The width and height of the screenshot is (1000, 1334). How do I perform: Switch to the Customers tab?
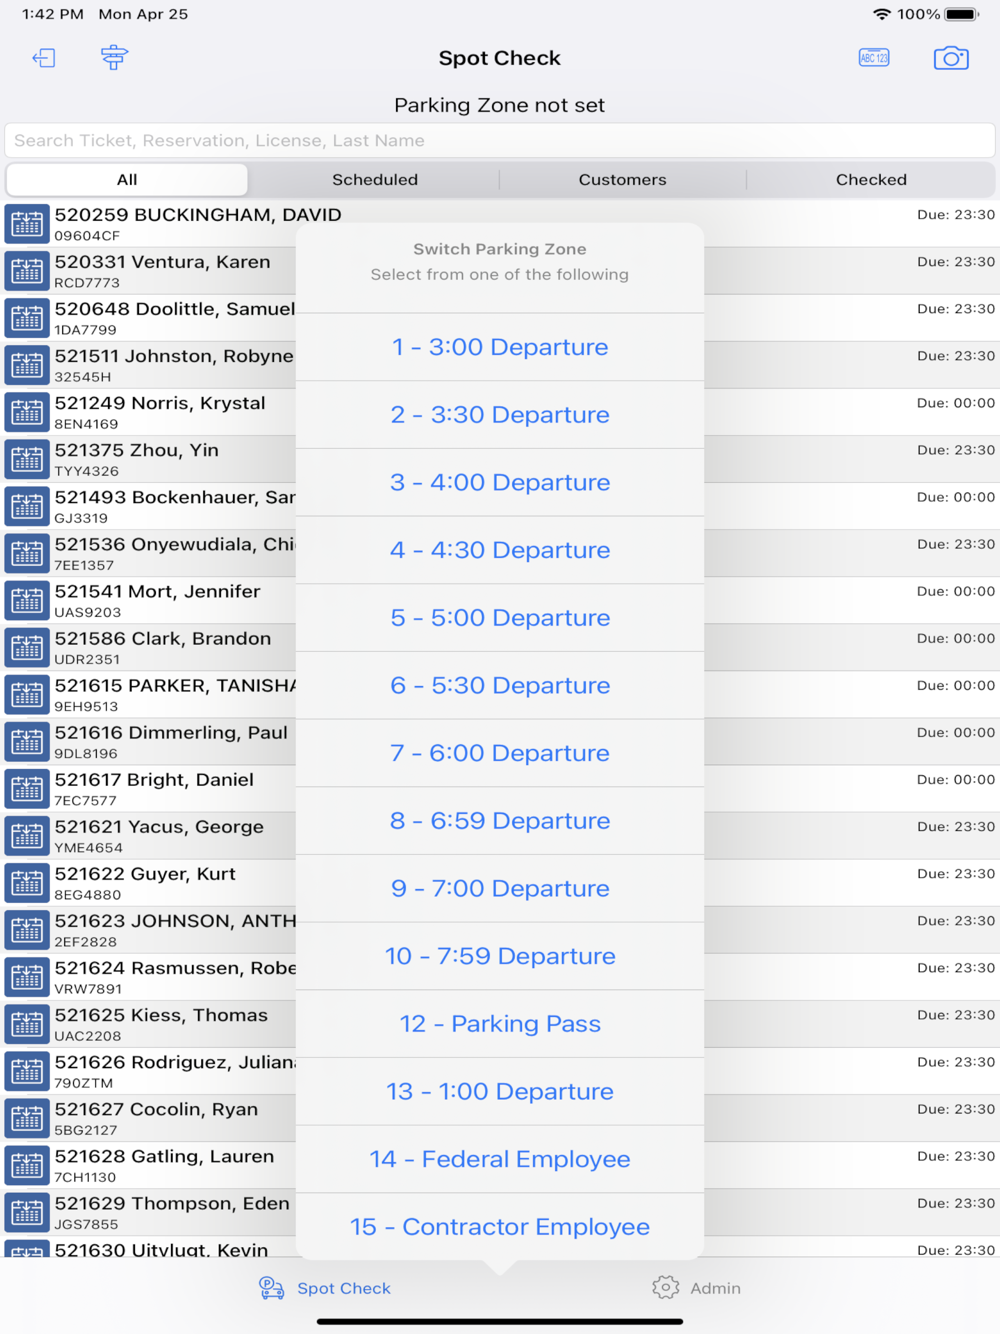(x=622, y=180)
